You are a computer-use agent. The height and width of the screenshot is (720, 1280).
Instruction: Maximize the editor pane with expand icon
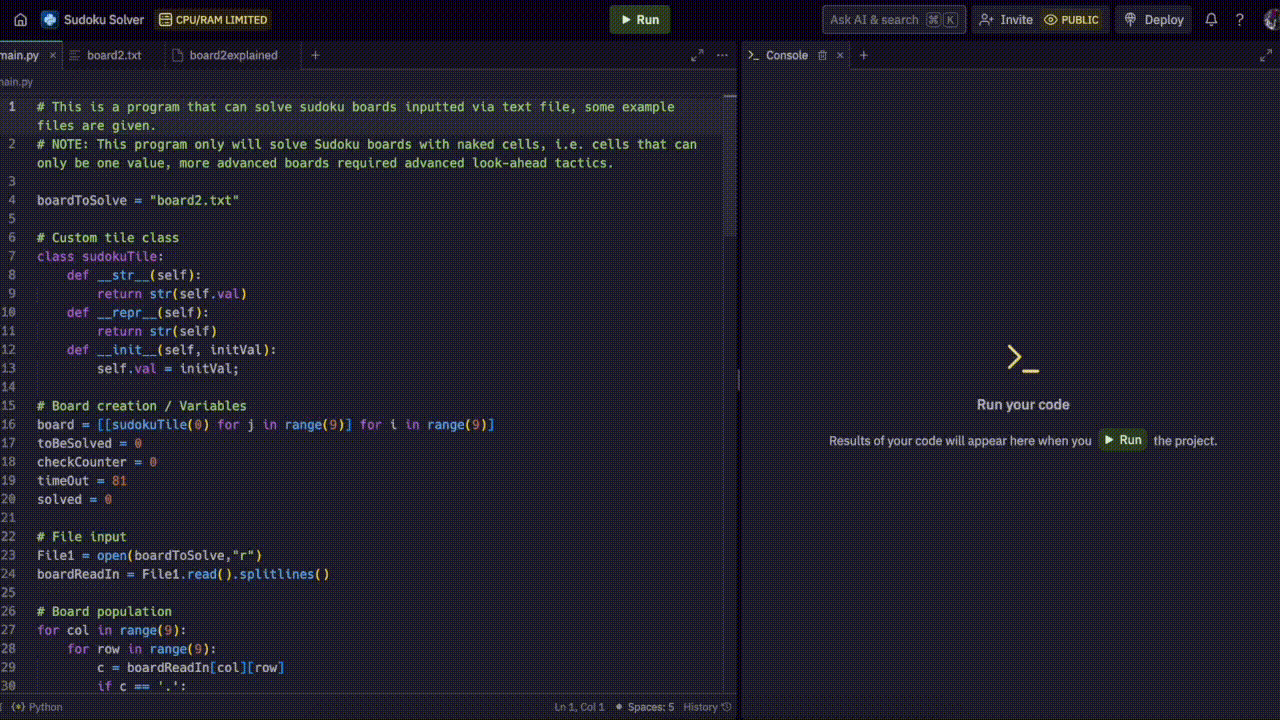point(697,56)
